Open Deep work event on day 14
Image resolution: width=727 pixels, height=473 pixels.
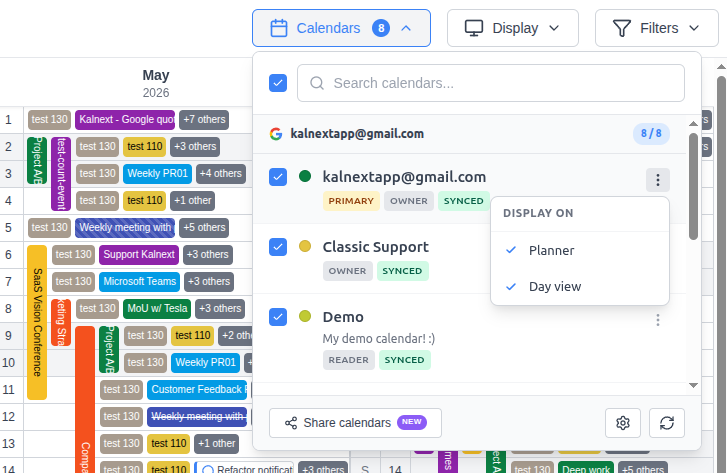coord(586,467)
